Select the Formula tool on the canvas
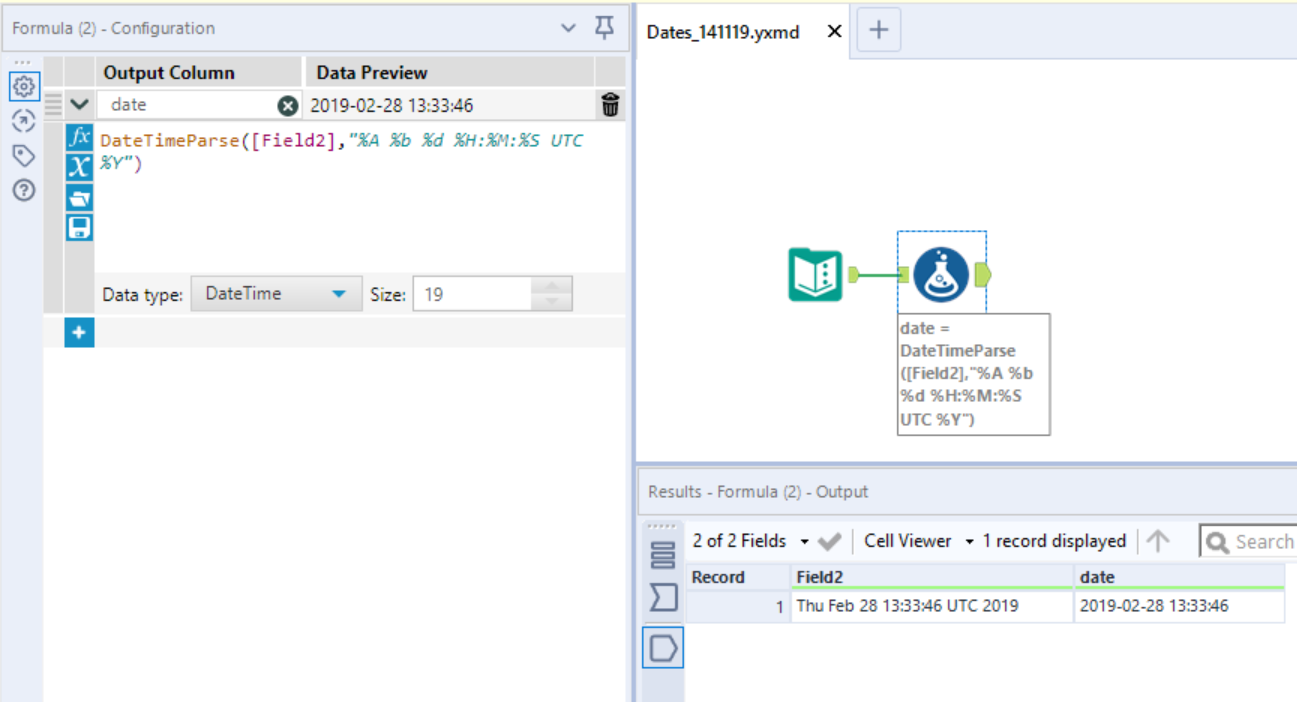 [941, 275]
